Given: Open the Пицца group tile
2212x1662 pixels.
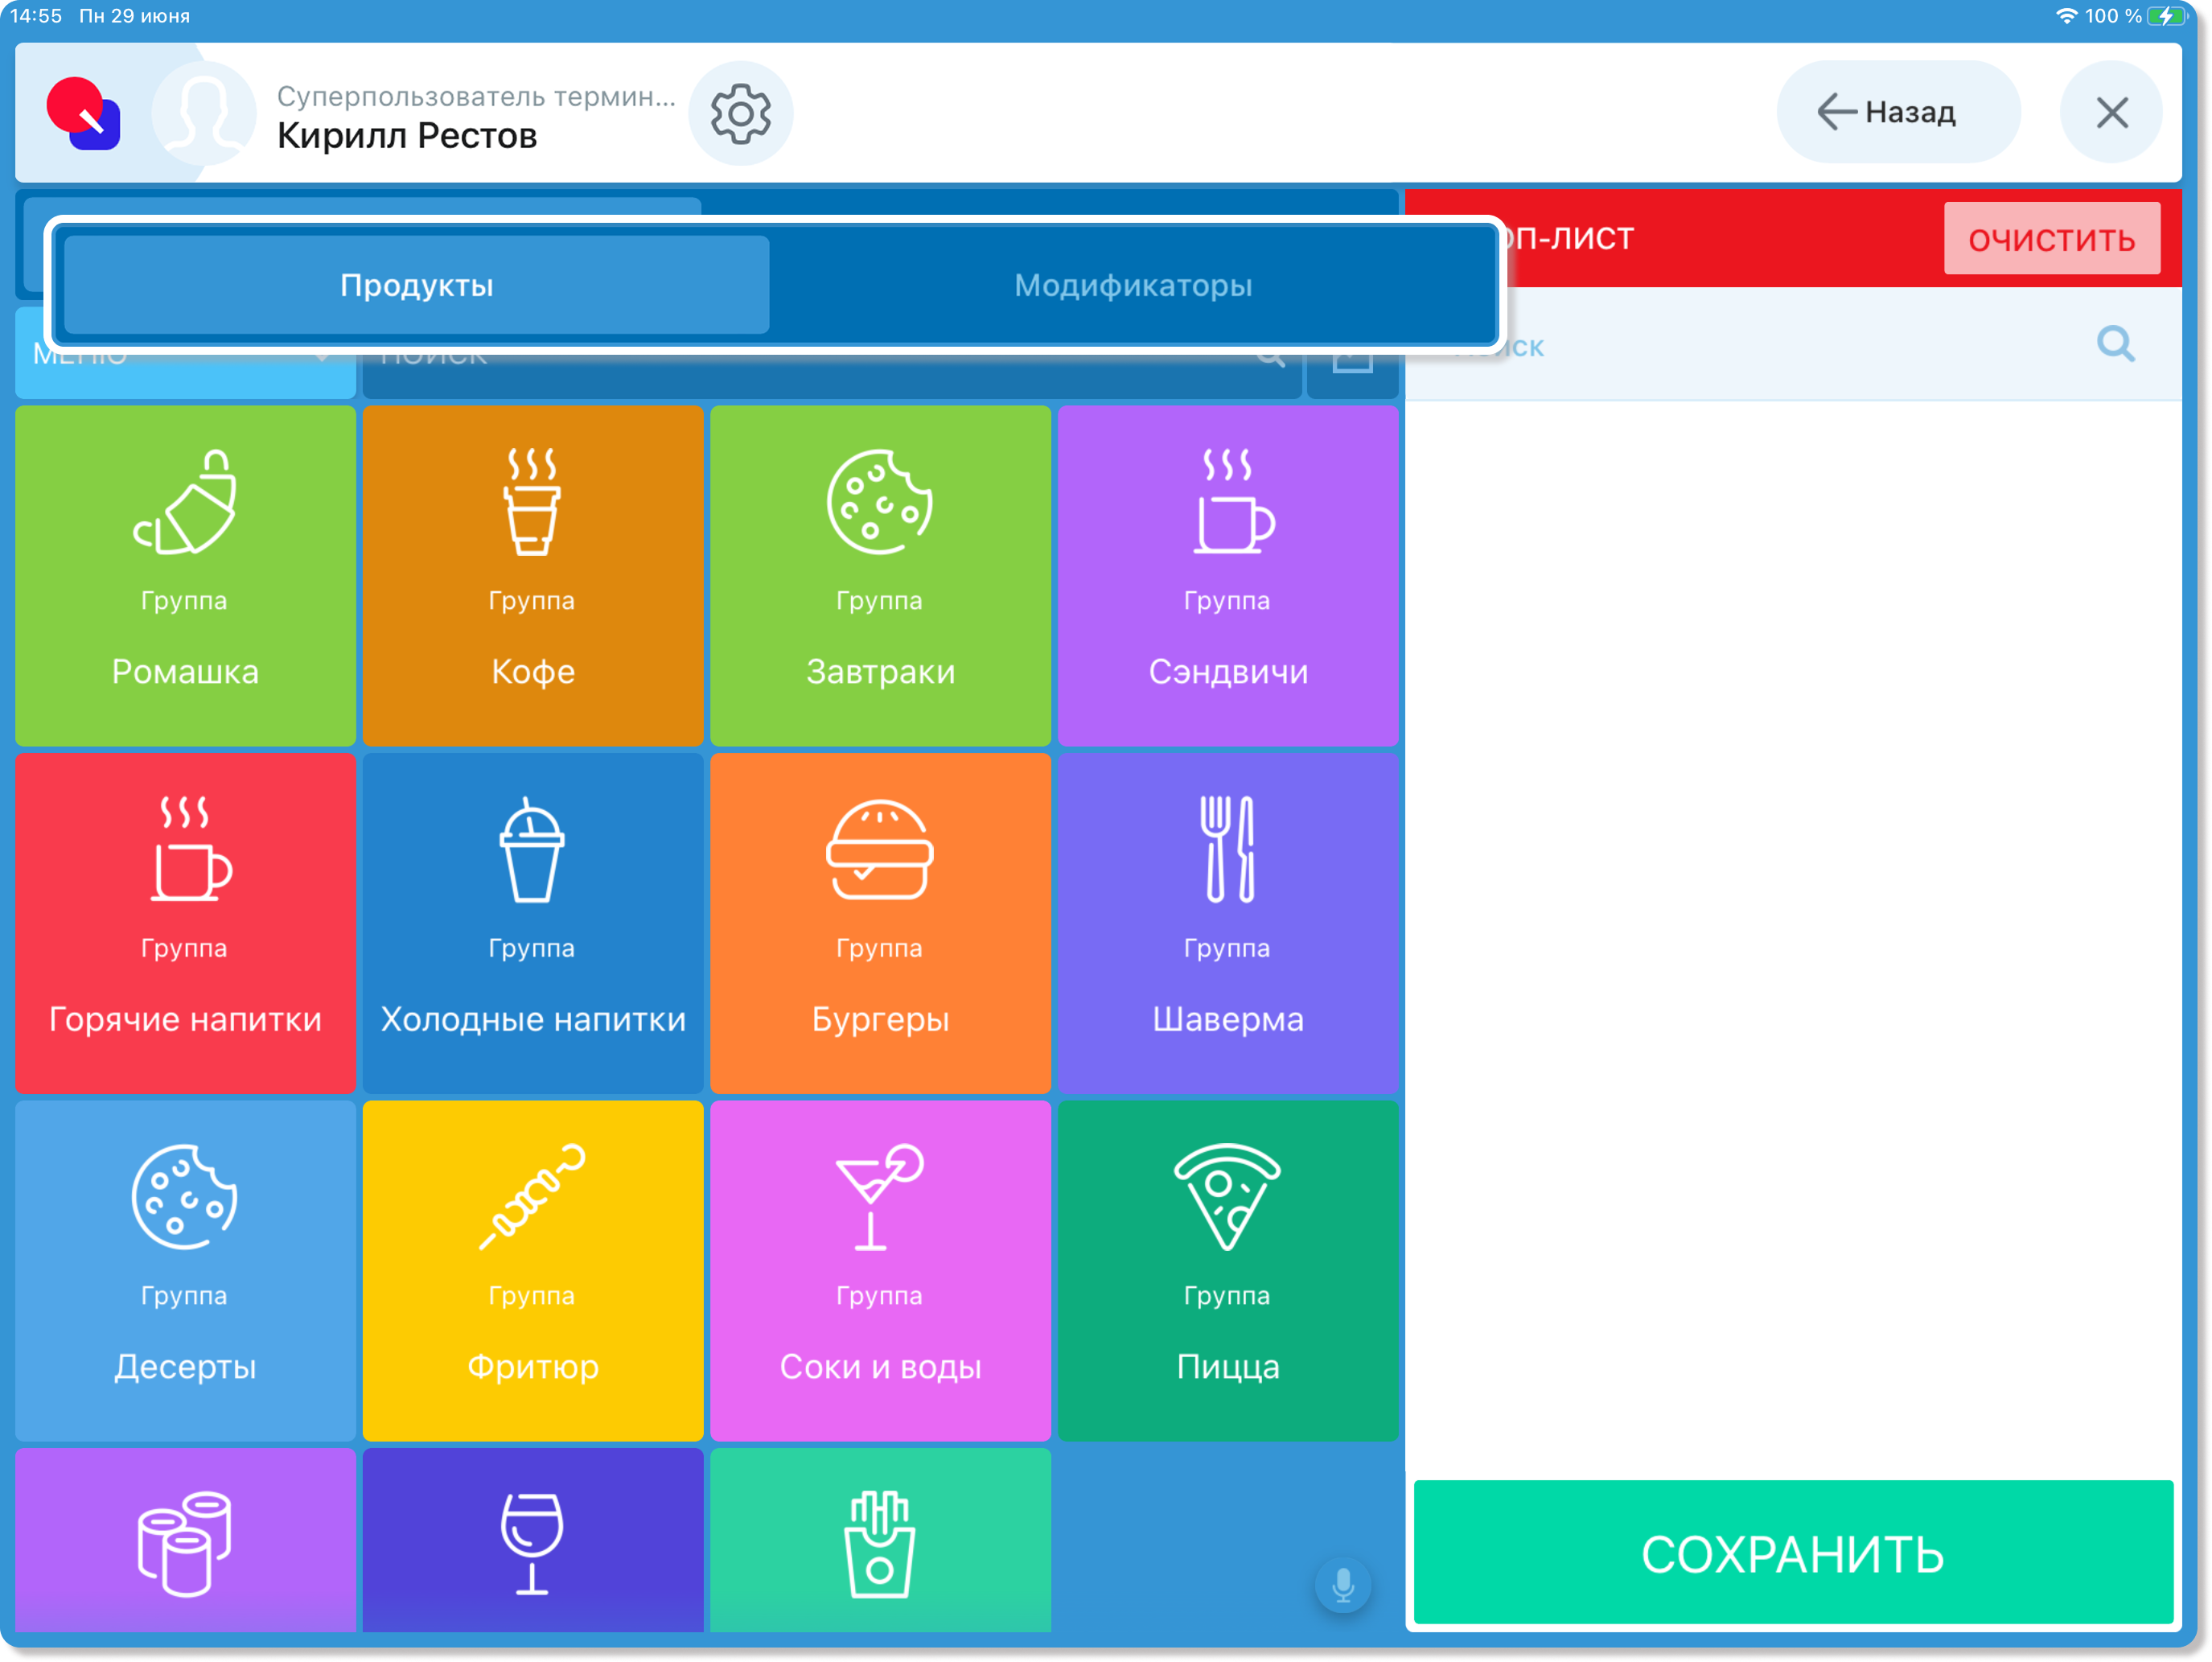Looking at the screenshot, I should 1228,1270.
